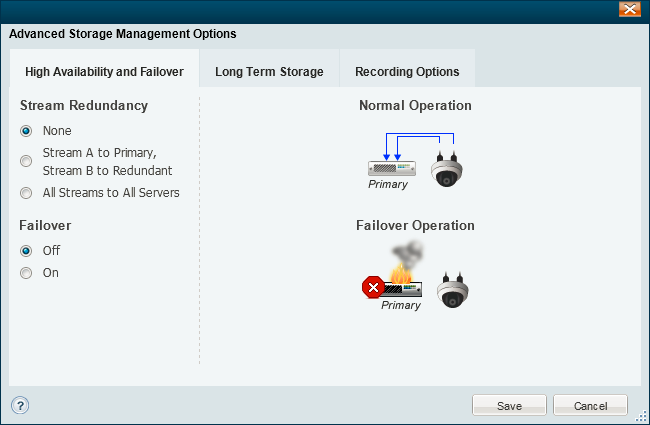Click the help question mark icon
Viewport: 650px width, 425px height.
pyautogui.click(x=20, y=405)
